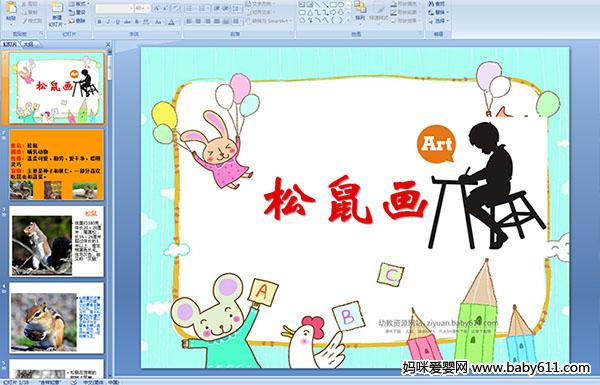The image size is (600, 385).
Task: Click the Replace button
Action: [438, 12]
